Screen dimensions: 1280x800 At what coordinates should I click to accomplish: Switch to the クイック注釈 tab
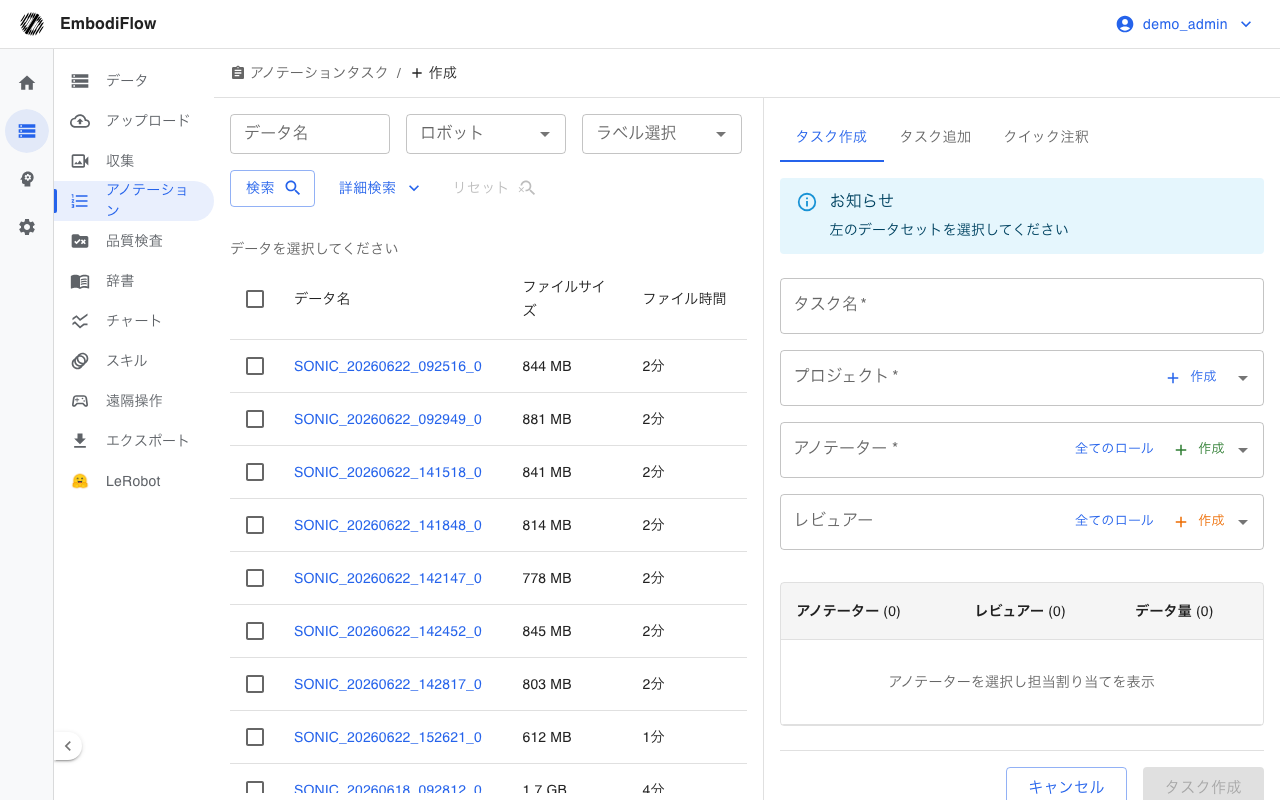1046,137
